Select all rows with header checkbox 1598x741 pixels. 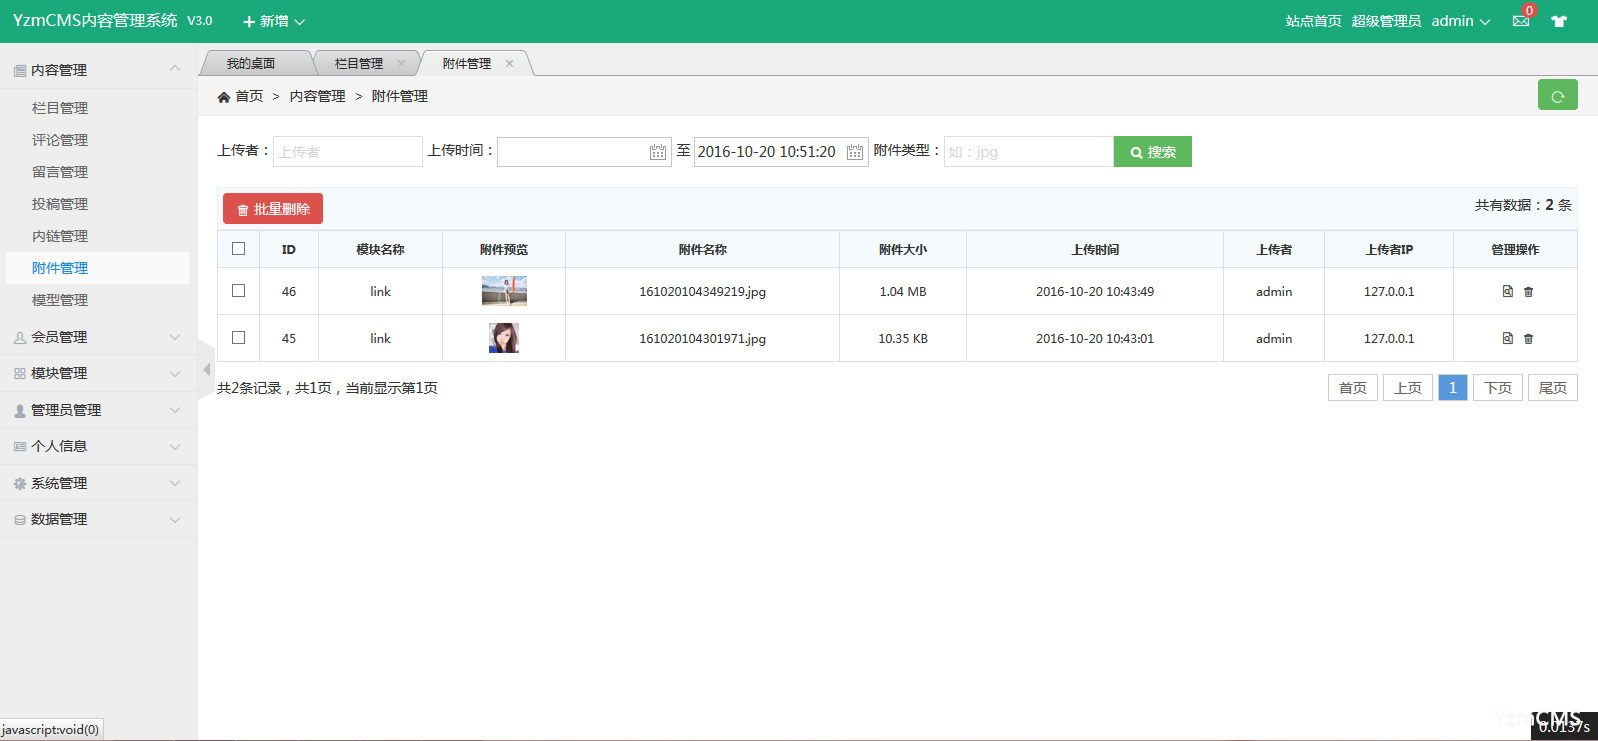click(238, 249)
